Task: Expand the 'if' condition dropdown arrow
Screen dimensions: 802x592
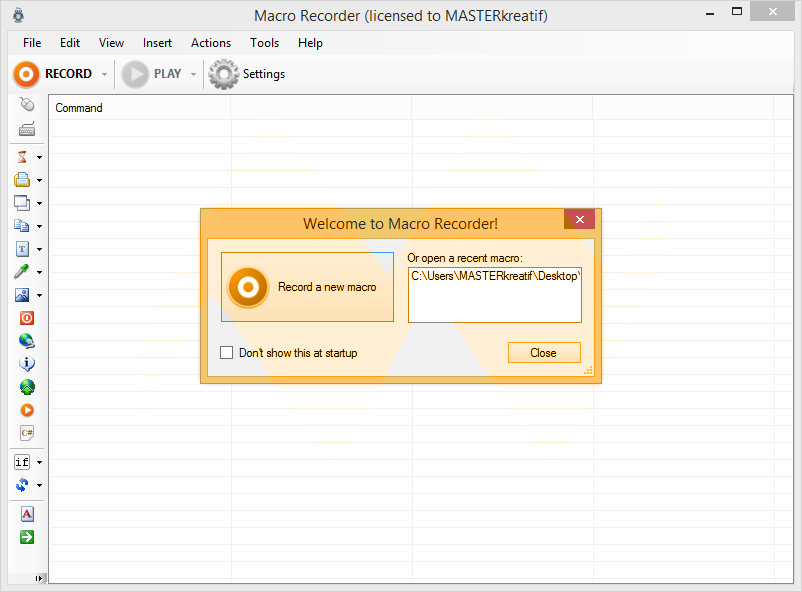Action: 39,463
